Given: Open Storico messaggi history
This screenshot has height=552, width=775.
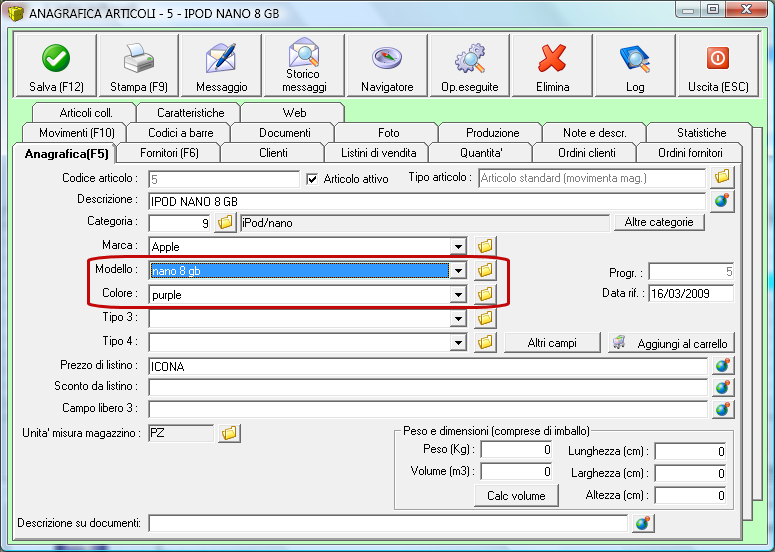Looking at the screenshot, I should click(304, 65).
